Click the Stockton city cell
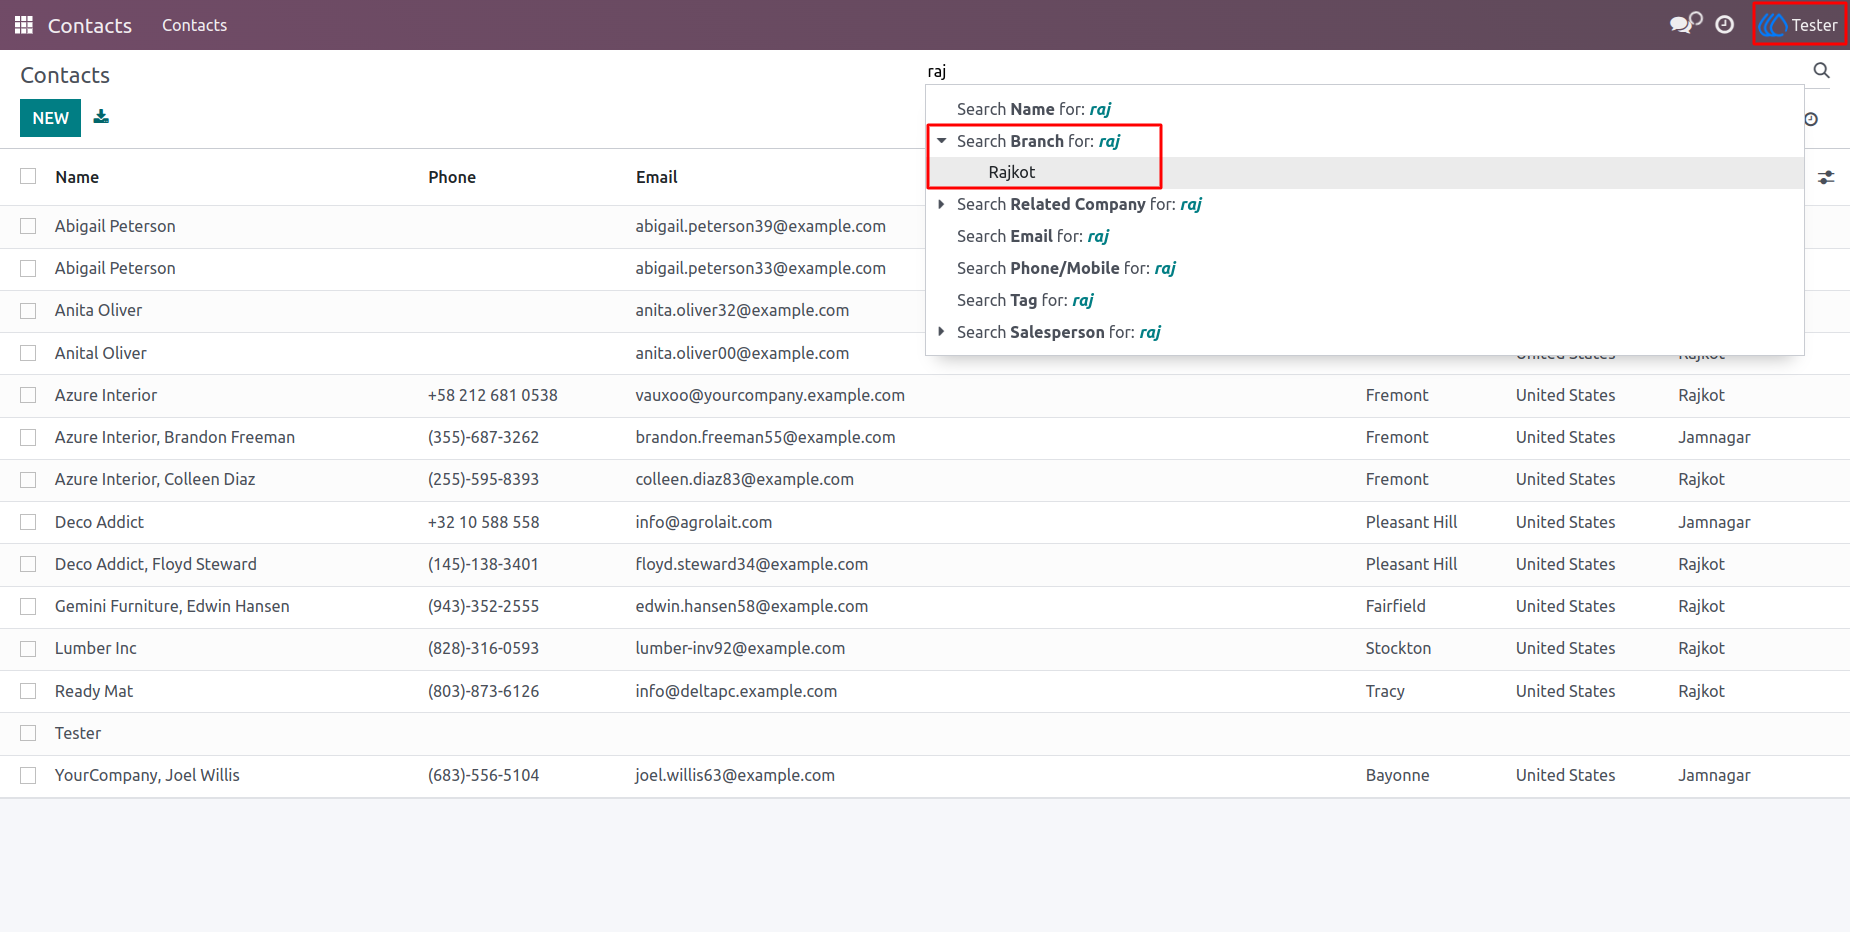Viewport: 1850px width, 932px height. (1398, 648)
